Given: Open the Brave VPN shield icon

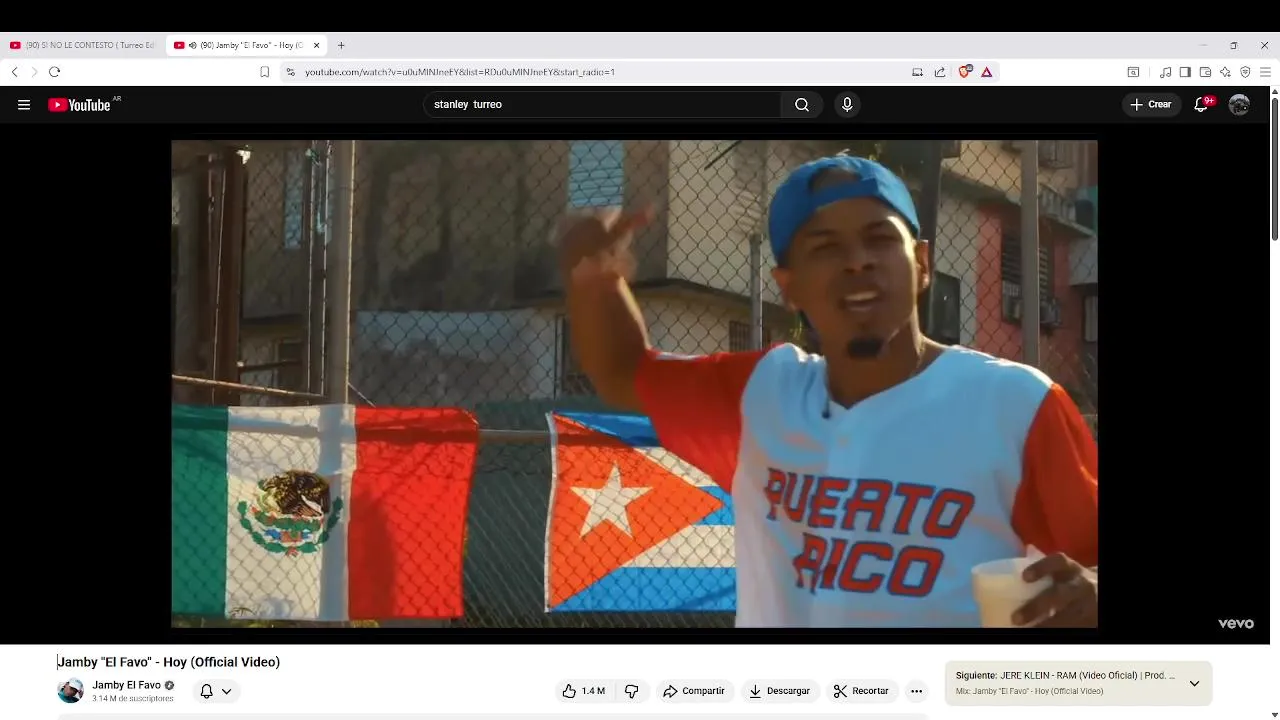Looking at the screenshot, I should pos(1245,72).
